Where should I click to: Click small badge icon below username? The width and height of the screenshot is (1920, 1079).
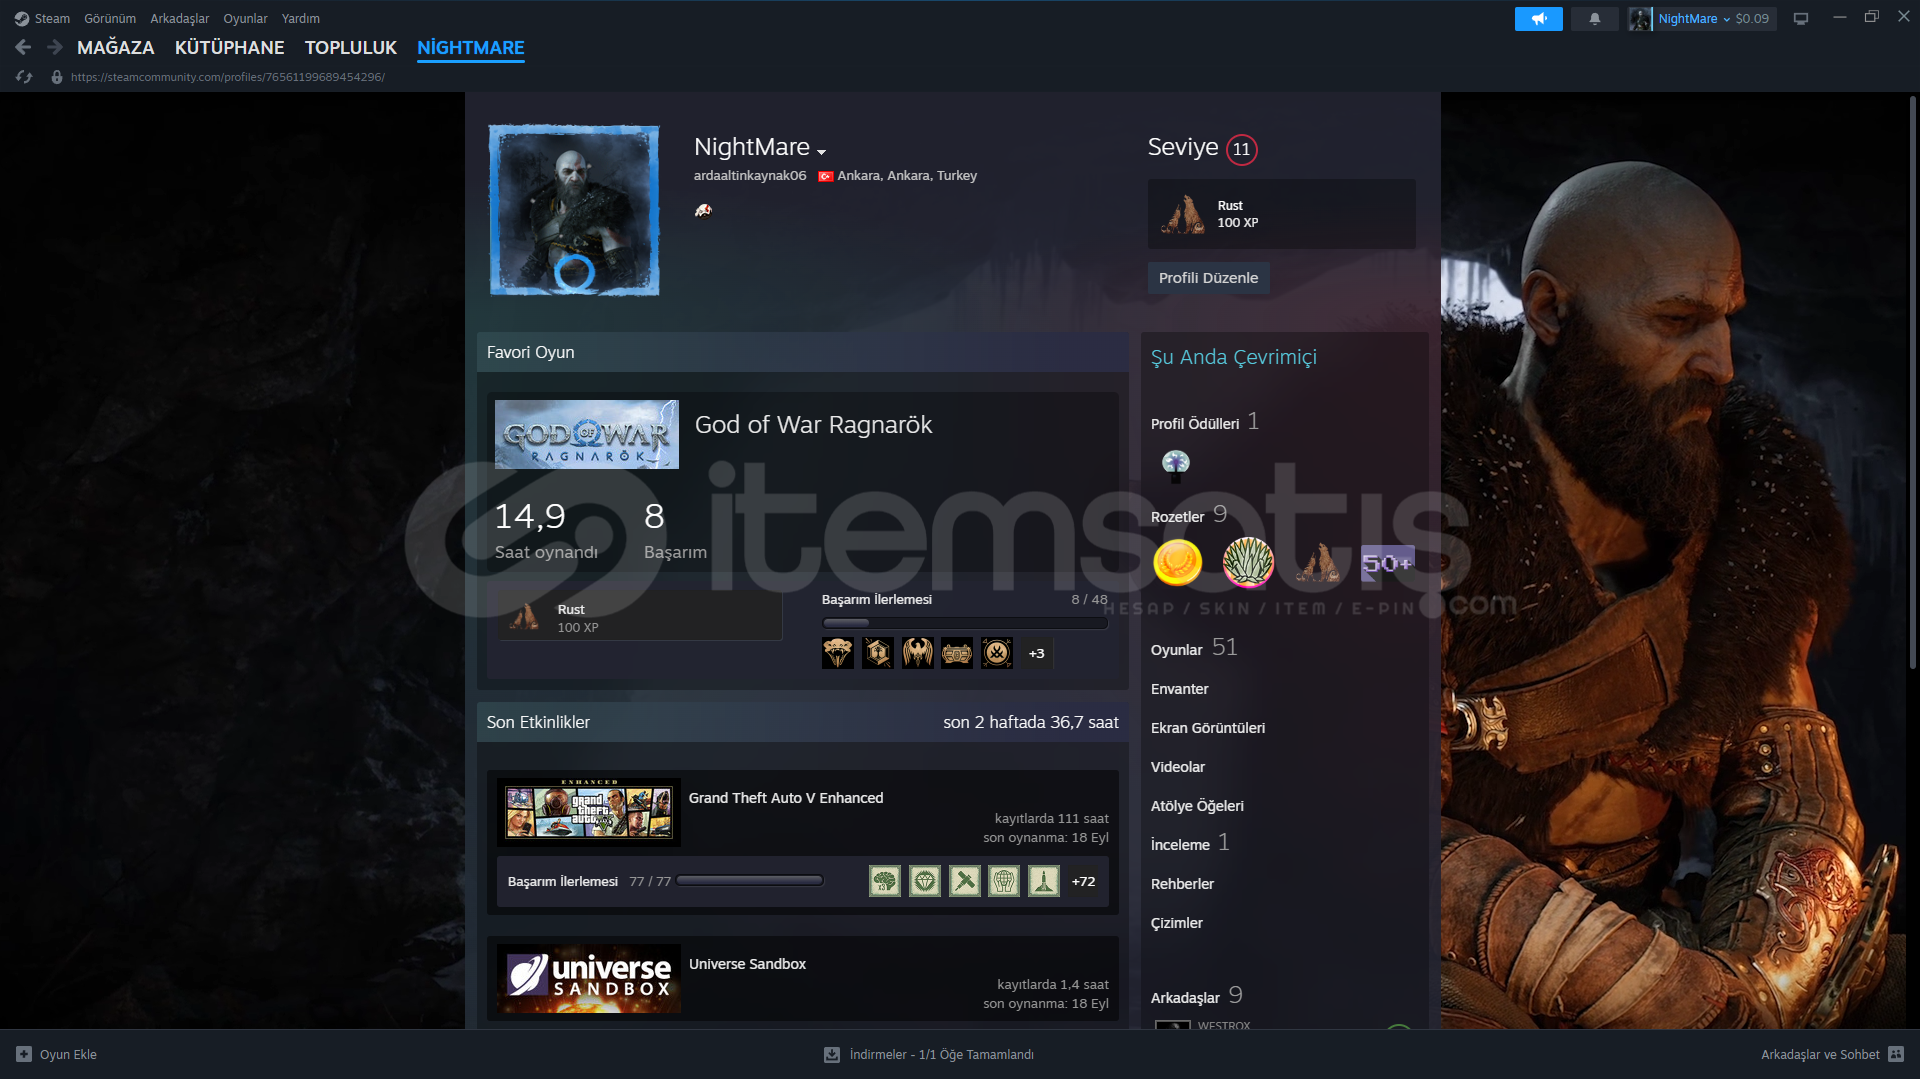(x=704, y=210)
